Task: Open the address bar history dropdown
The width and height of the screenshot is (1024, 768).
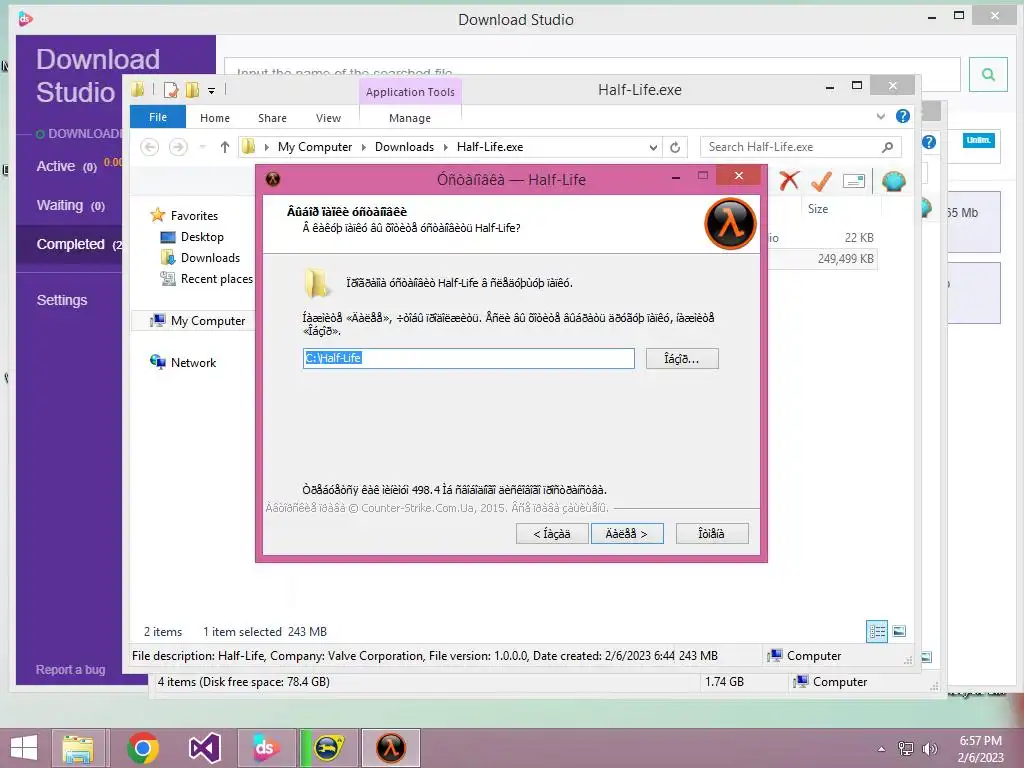Action: click(x=653, y=148)
